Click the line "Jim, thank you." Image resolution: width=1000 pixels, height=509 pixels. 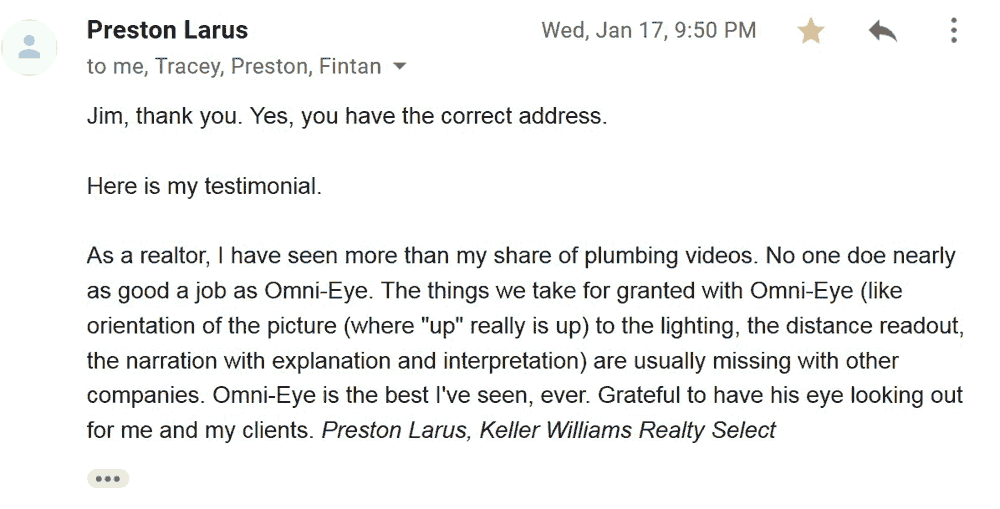[165, 116]
